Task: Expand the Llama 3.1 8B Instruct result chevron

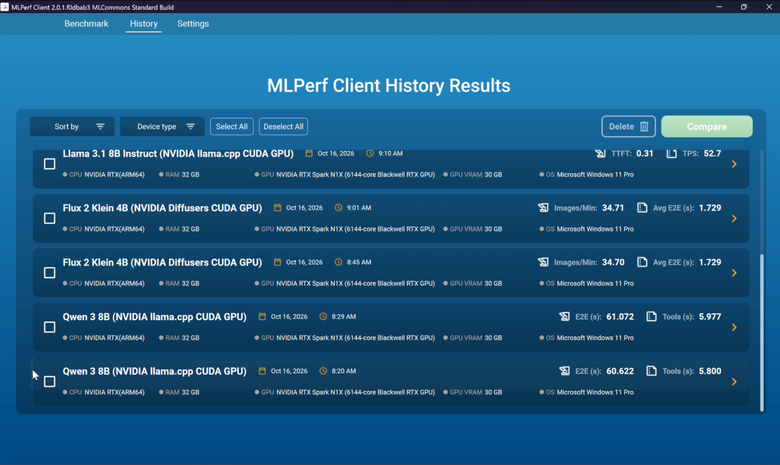Action: coord(734,164)
